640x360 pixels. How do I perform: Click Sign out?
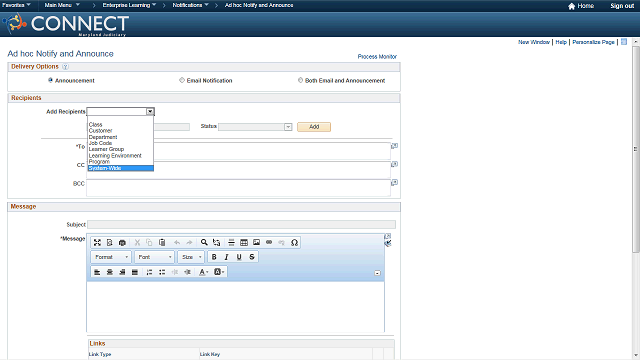coord(622,6)
